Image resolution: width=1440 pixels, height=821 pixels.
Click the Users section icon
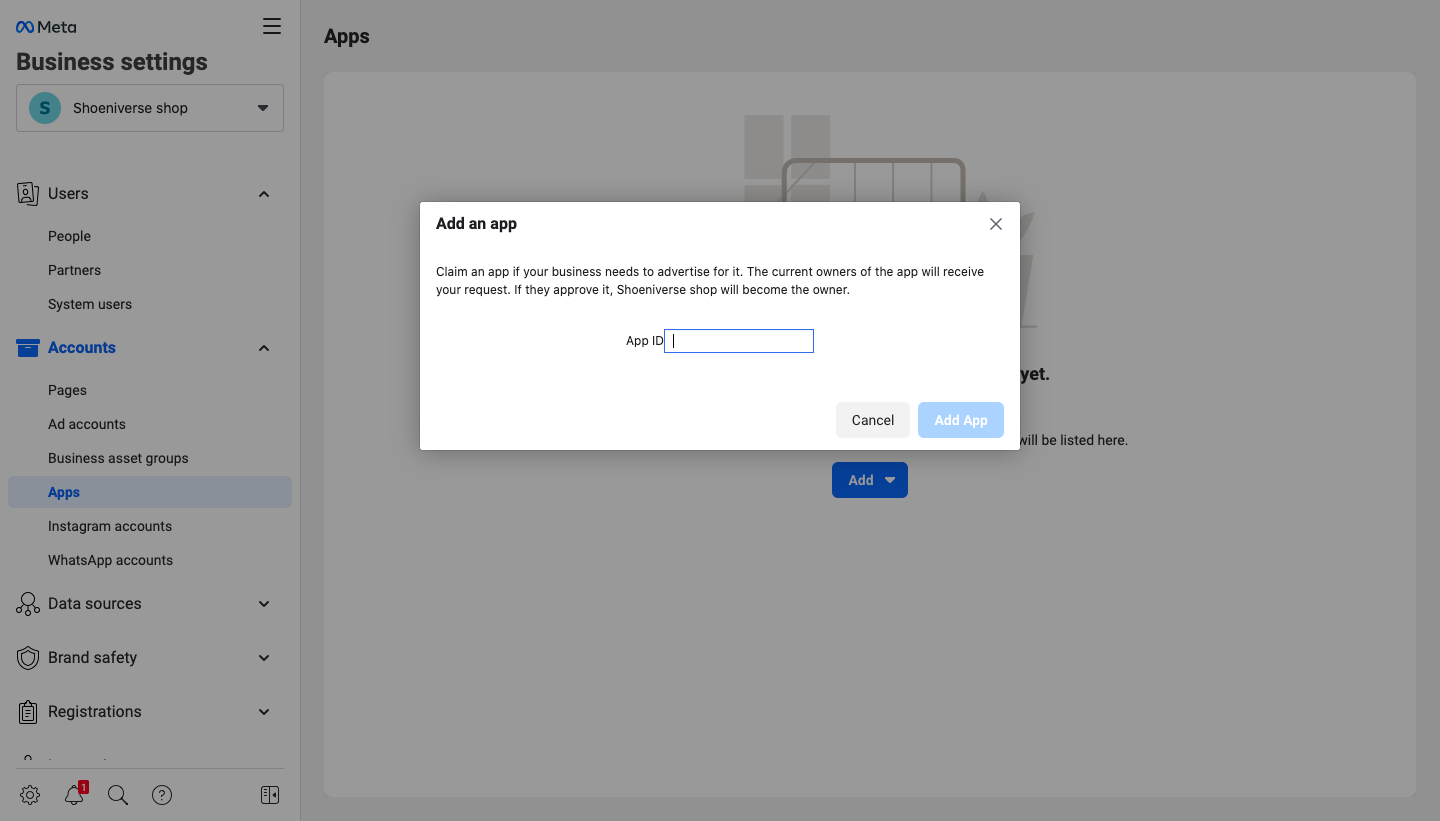click(28, 193)
